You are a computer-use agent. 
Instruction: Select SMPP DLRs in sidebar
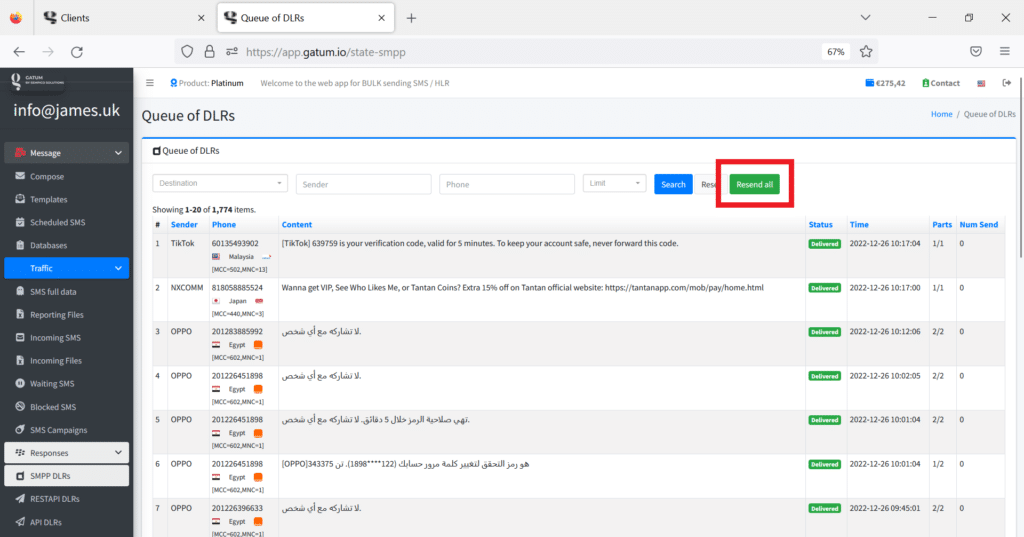67,476
